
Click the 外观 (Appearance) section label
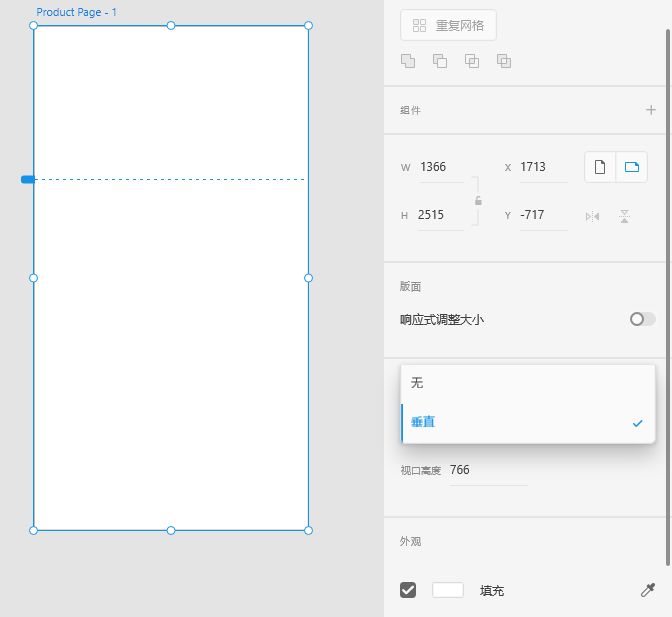pyautogui.click(x=410, y=542)
